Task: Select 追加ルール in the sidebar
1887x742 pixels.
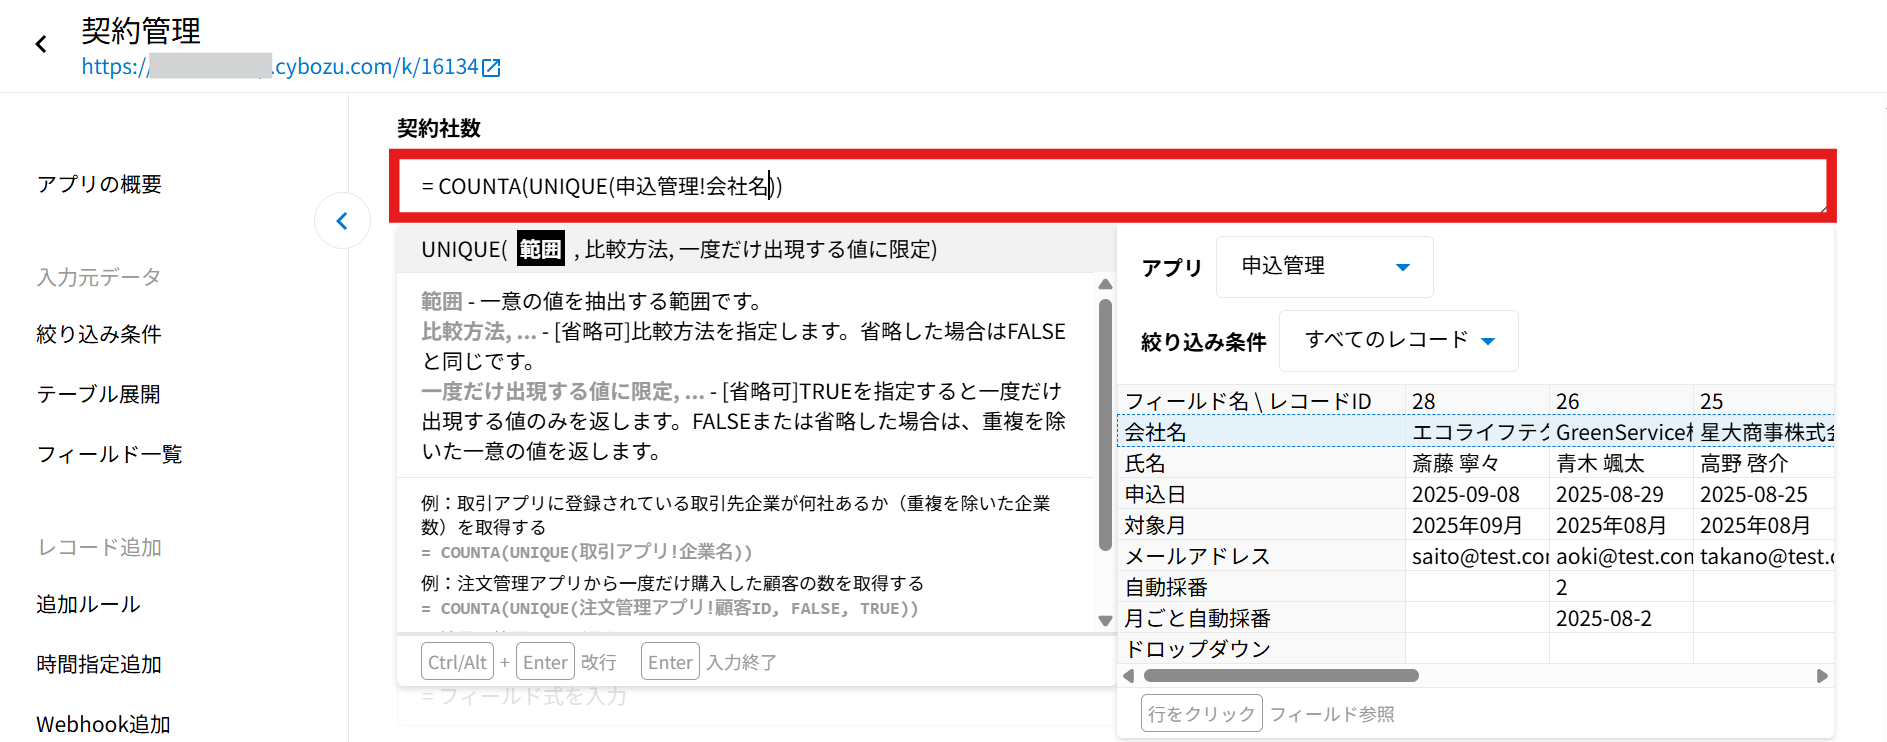Action: tap(88, 604)
